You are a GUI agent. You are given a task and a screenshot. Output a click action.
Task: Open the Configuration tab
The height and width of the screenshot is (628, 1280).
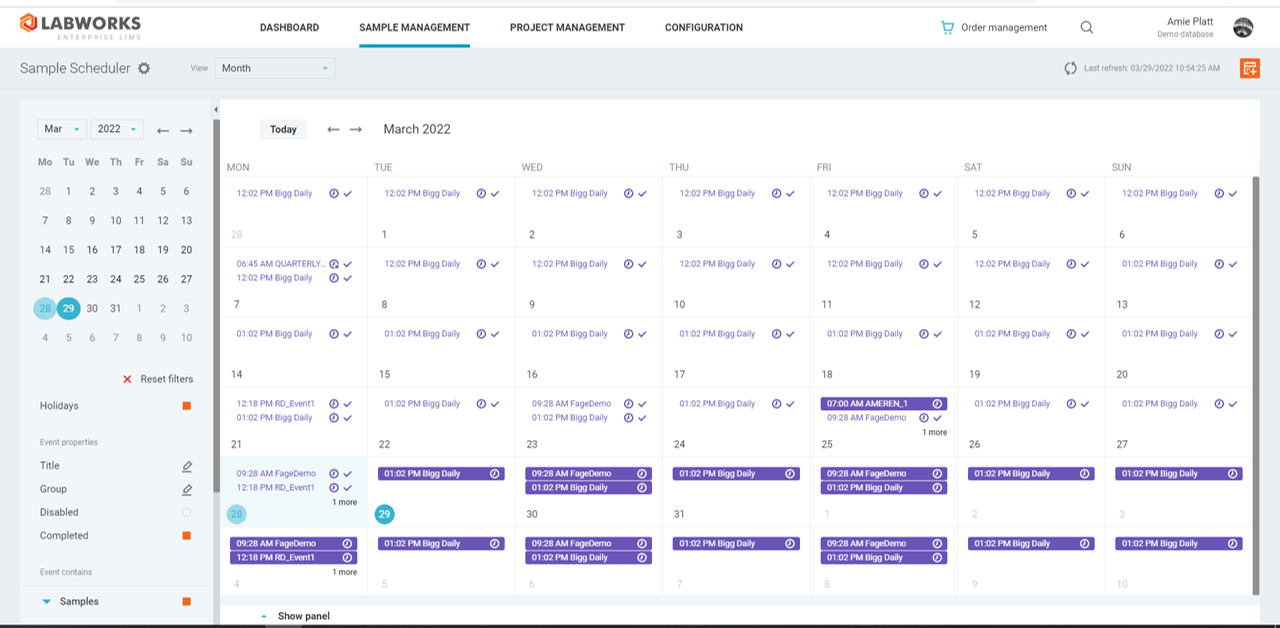pyautogui.click(x=703, y=28)
